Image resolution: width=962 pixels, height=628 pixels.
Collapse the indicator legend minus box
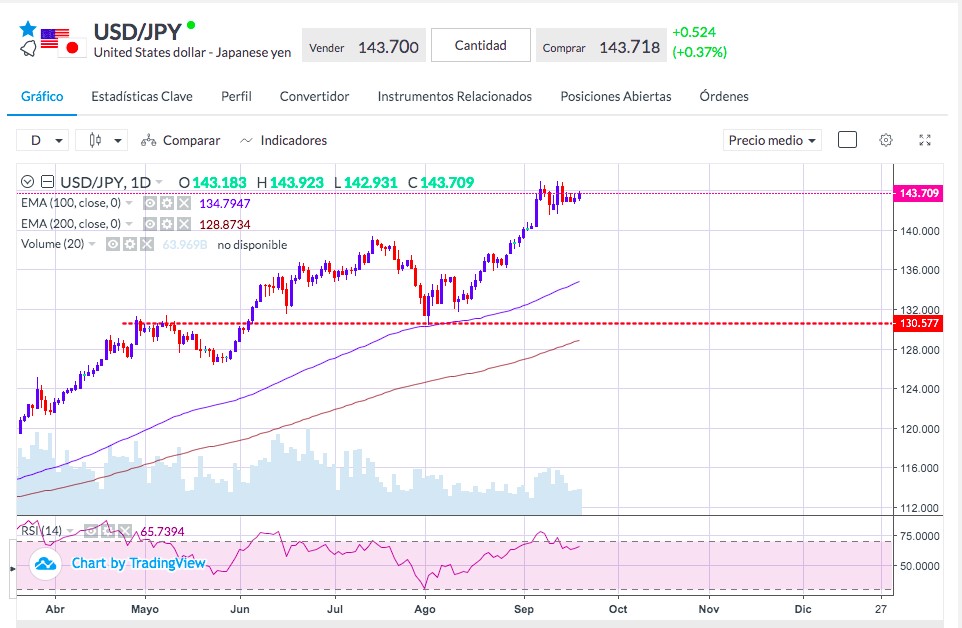click(47, 182)
